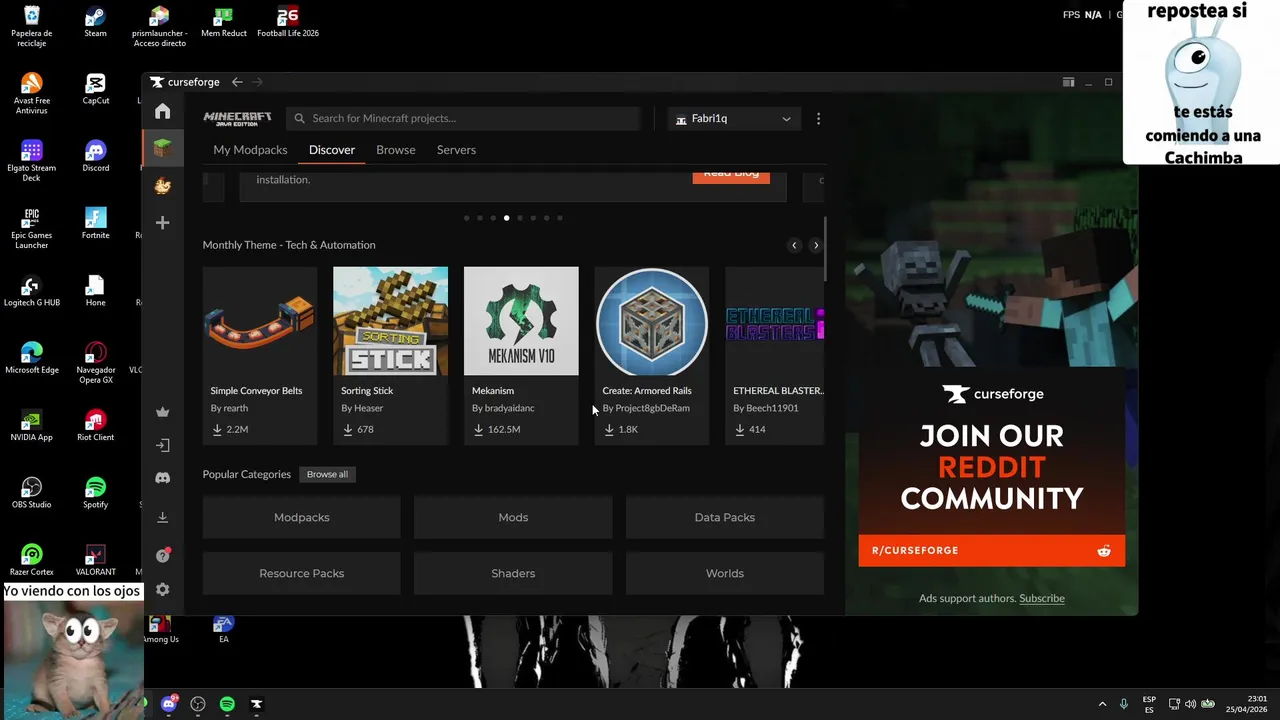The width and height of the screenshot is (1280, 720).
Task: Open the Mods category
Action: coord(513,517)
